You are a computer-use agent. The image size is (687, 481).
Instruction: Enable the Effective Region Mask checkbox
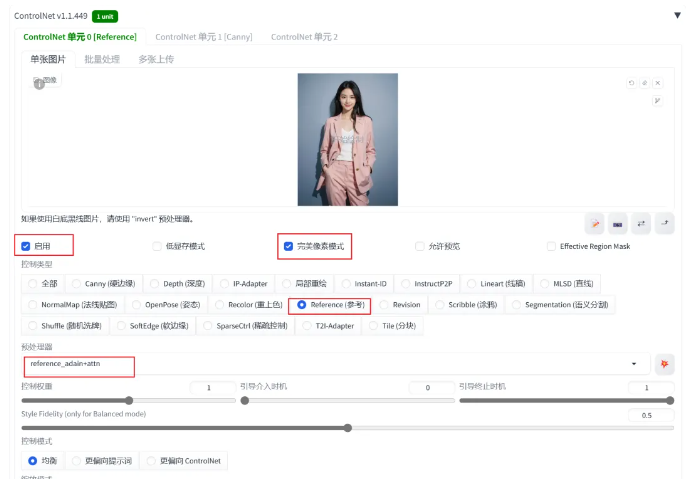551,246
